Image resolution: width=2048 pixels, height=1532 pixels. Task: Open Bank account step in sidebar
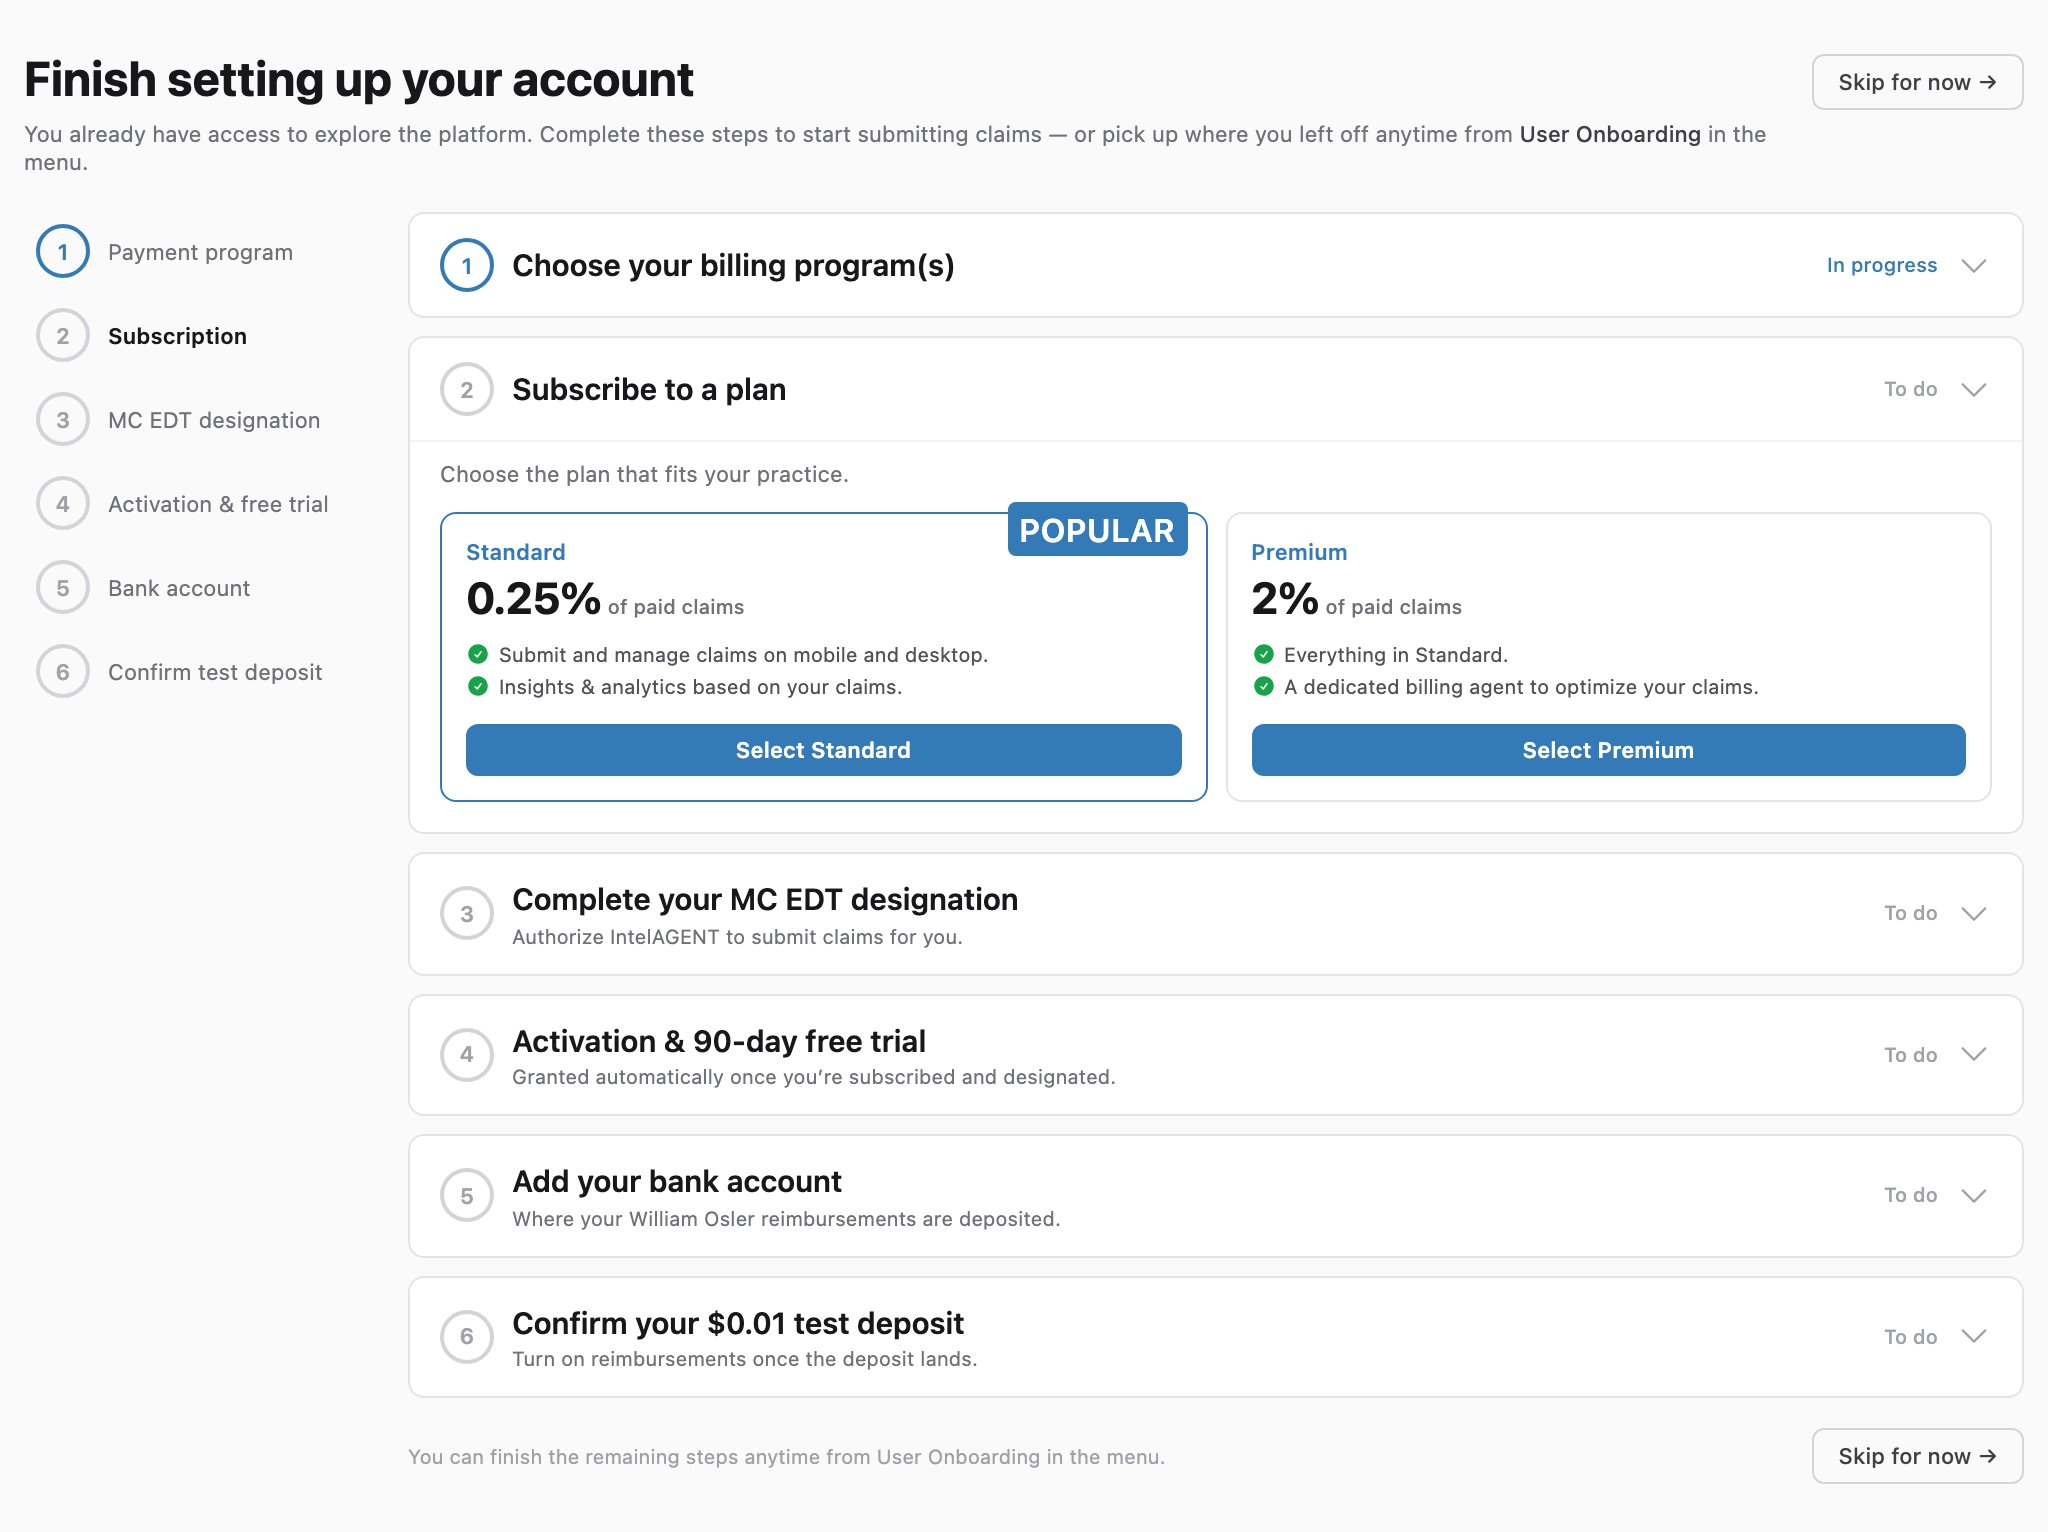179,588
